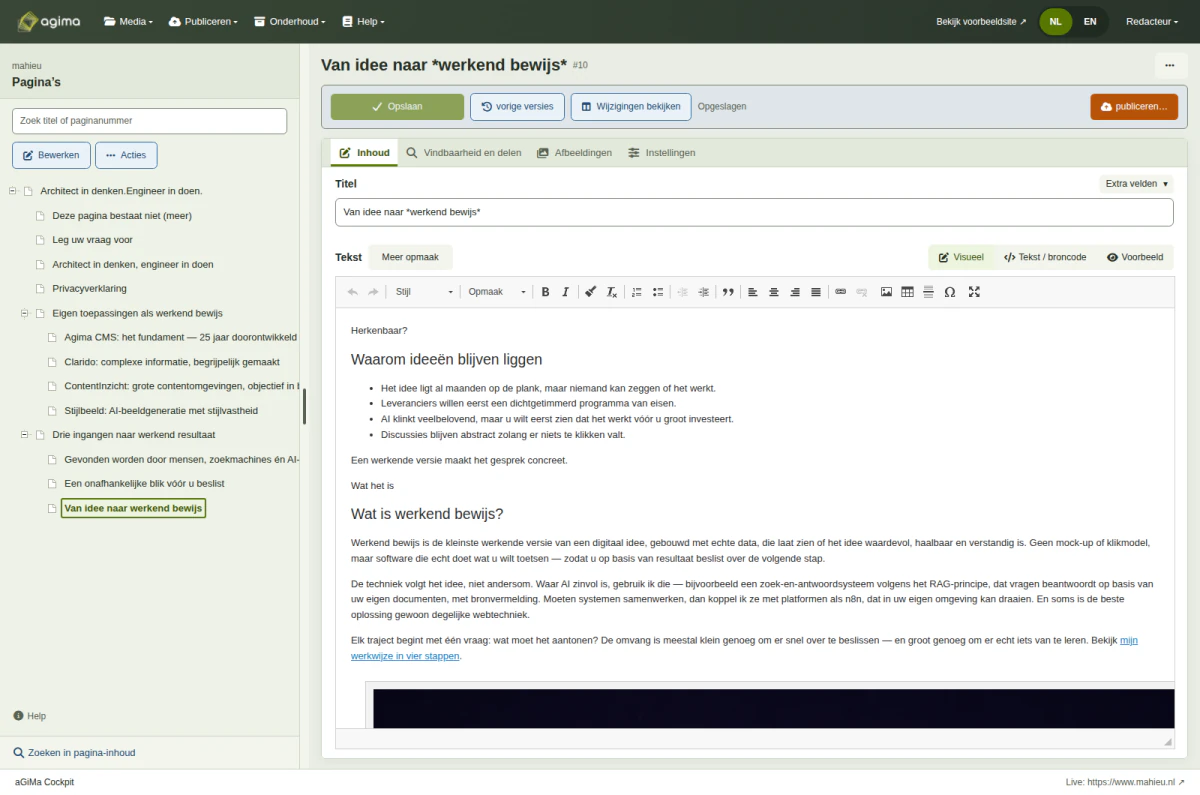Insert a bulleted list
The height and width of the screenshot is (795, 1200).
658,292
